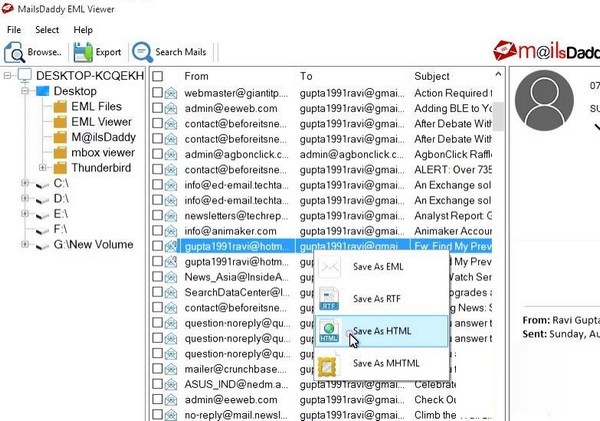Click the Save As RTF document icon
Image resolution: width=600 pixels, height=421 pixels.
pyautogui.click(x=329, y=299)
